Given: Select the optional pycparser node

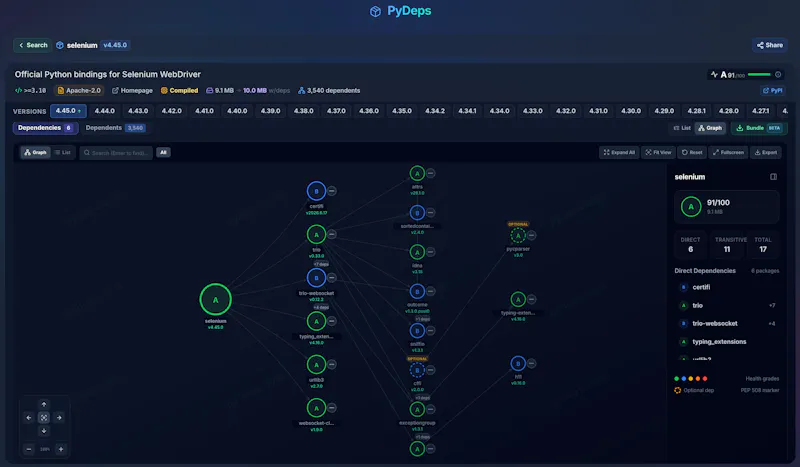Looking at the screenshot, I should click(518, 236).
